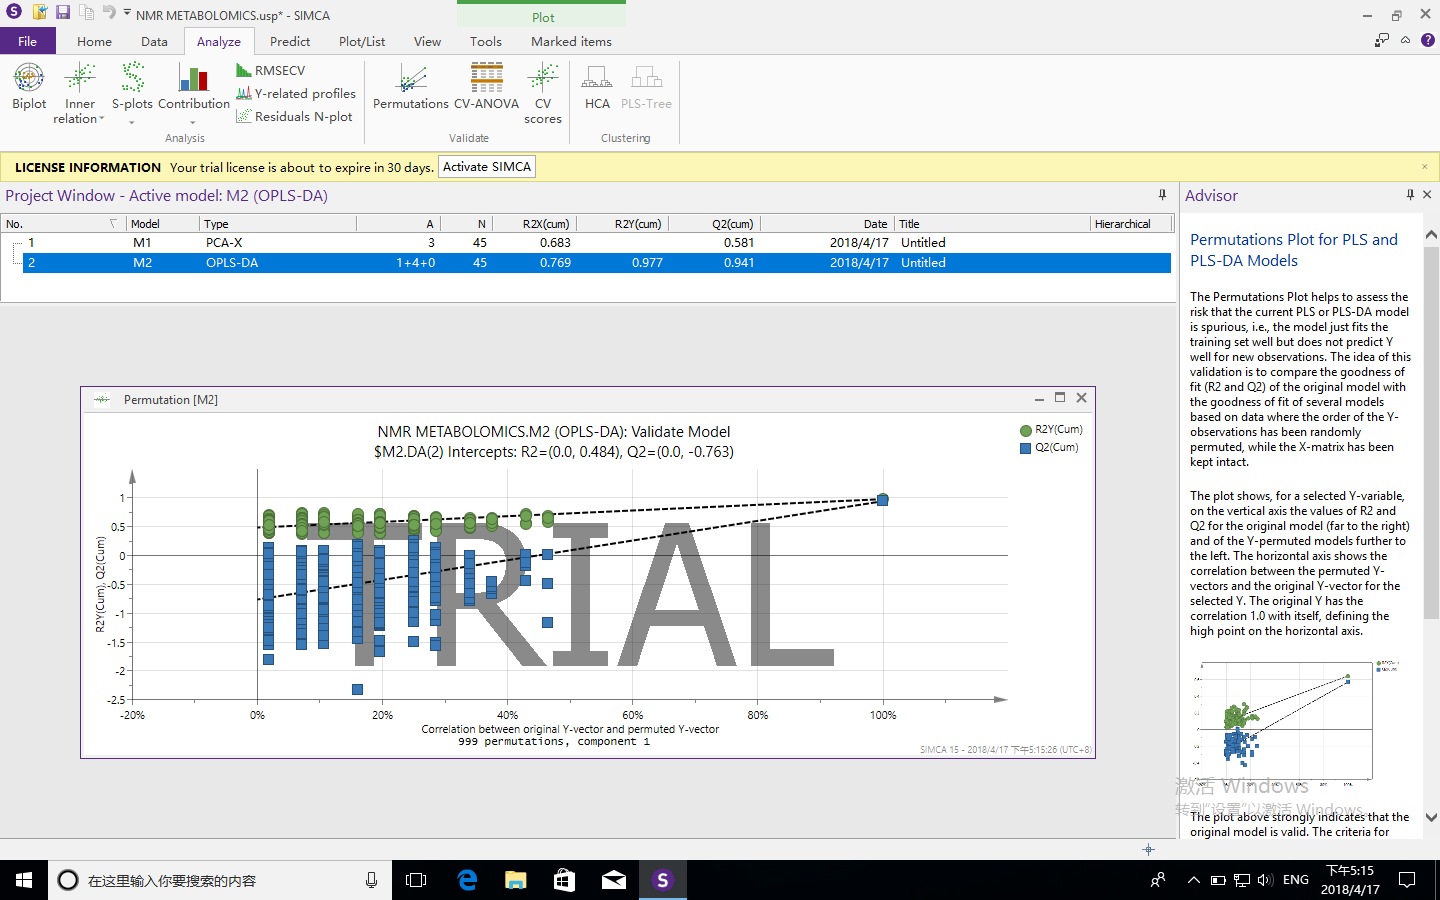Pin the Advisor panel
This screenshot has height=900, width=1440.
[x=1410, y=195]
